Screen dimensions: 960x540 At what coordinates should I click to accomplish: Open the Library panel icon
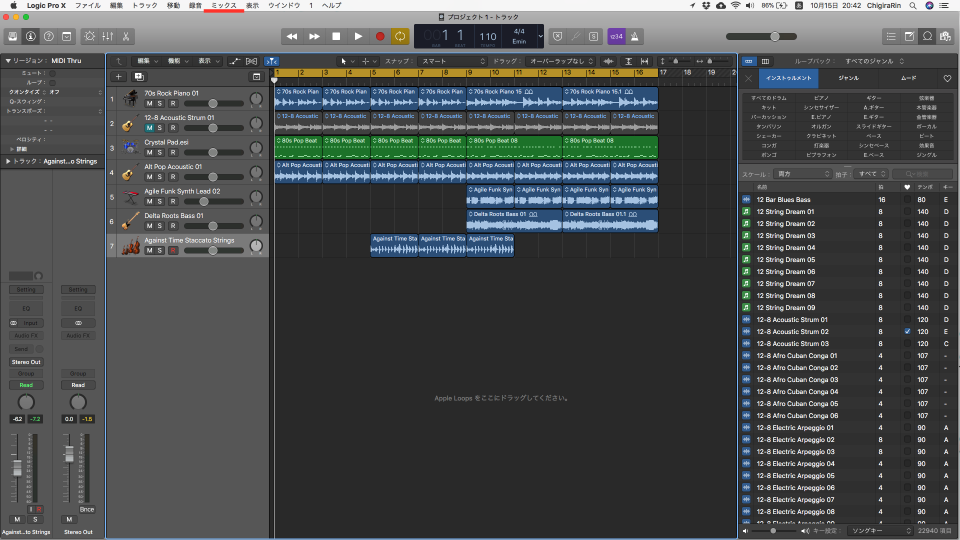[12, 37]
